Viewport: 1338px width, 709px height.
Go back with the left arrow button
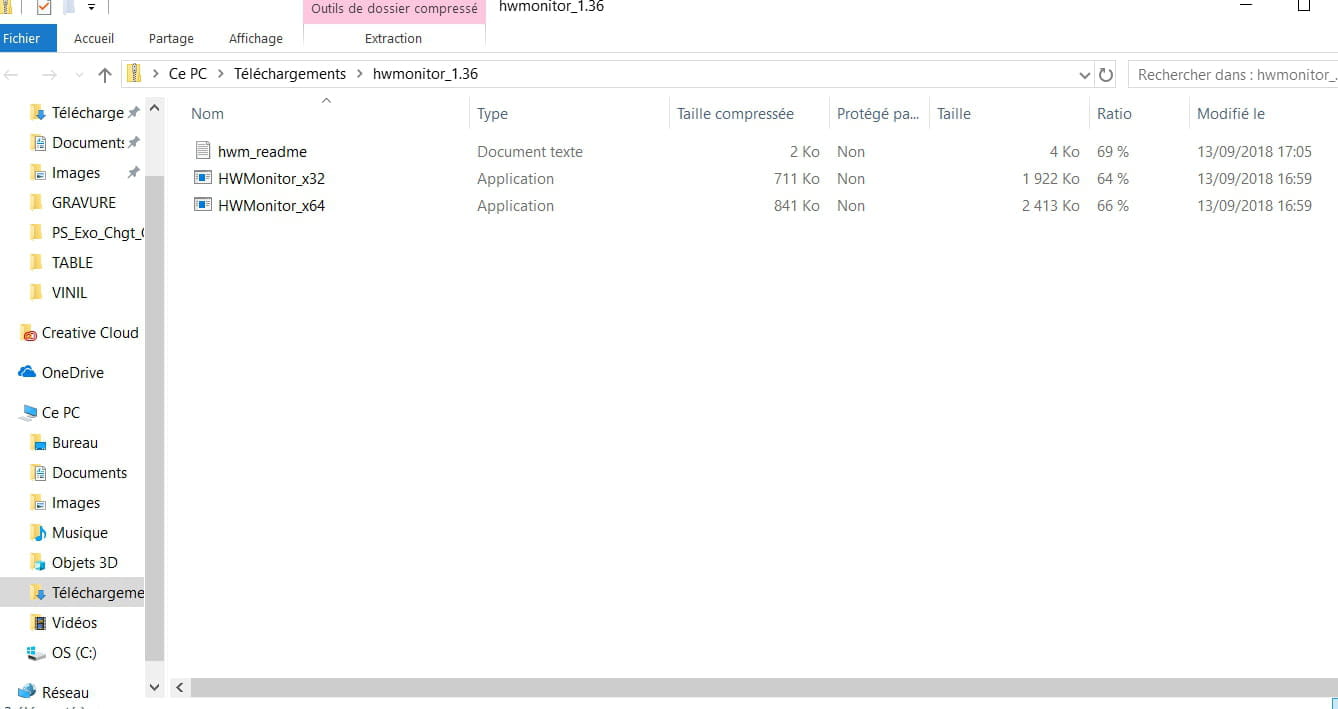13,75
